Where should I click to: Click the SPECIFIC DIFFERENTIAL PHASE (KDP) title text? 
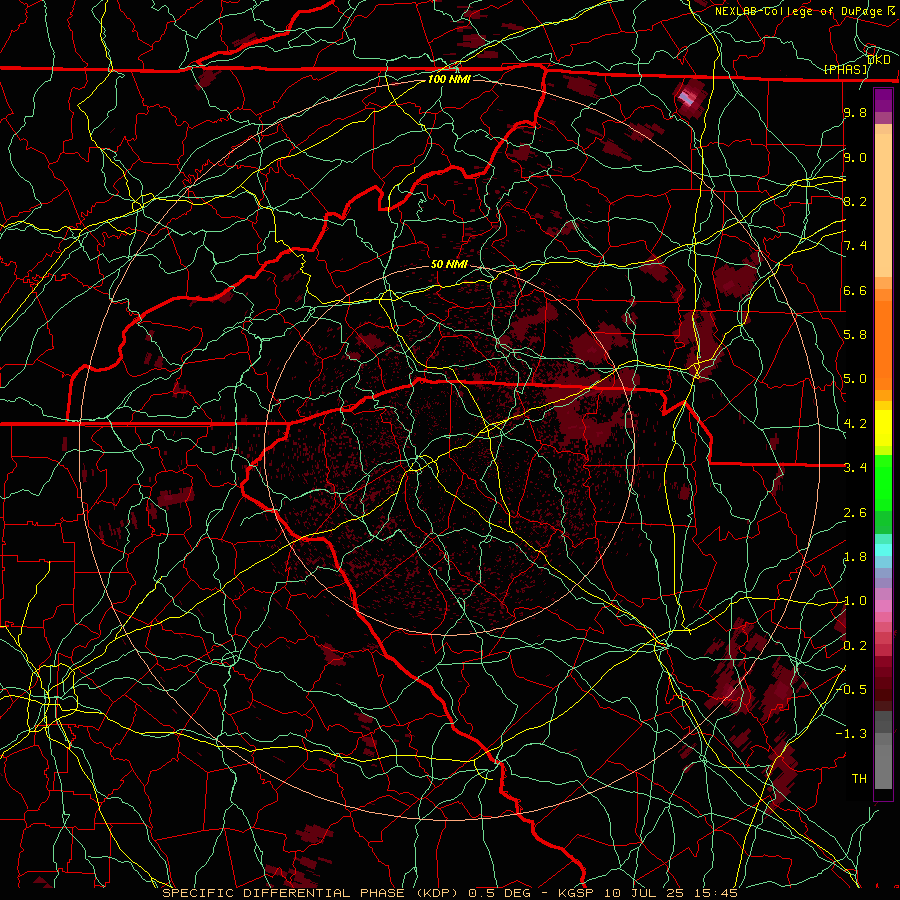tap(310, 893)
